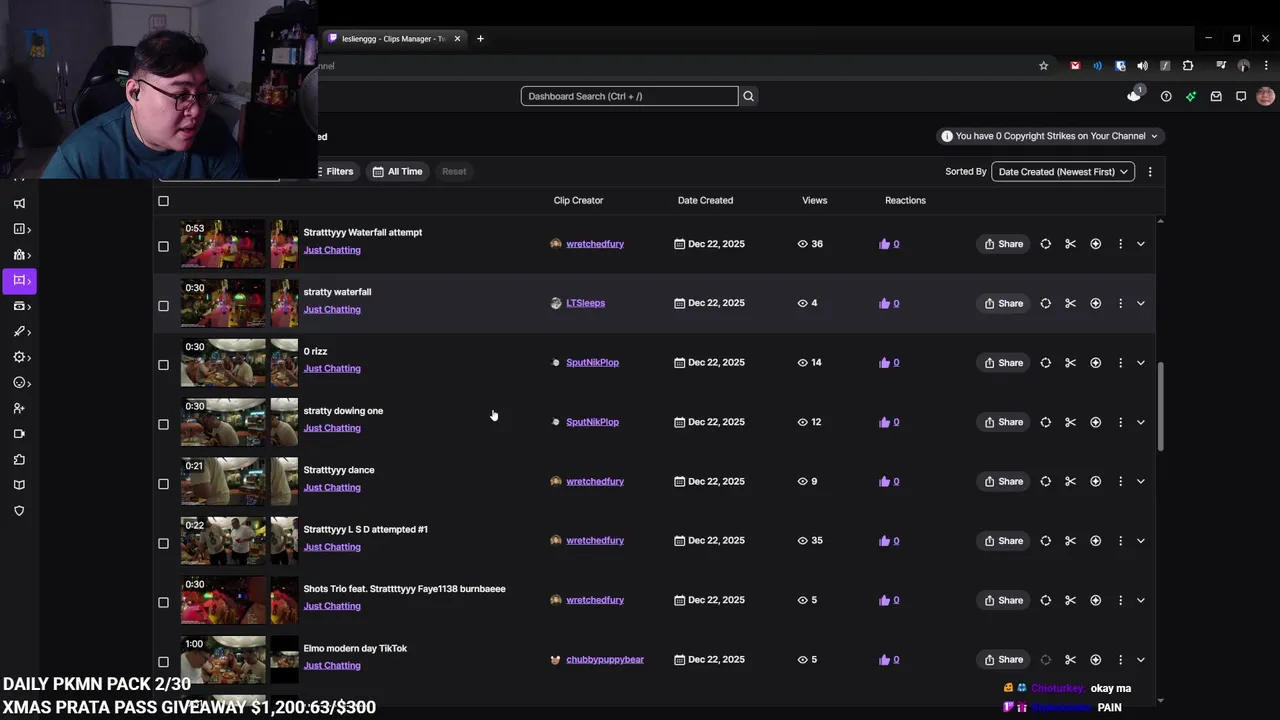Open creator link chubbypuppybear

pos(605,659)
